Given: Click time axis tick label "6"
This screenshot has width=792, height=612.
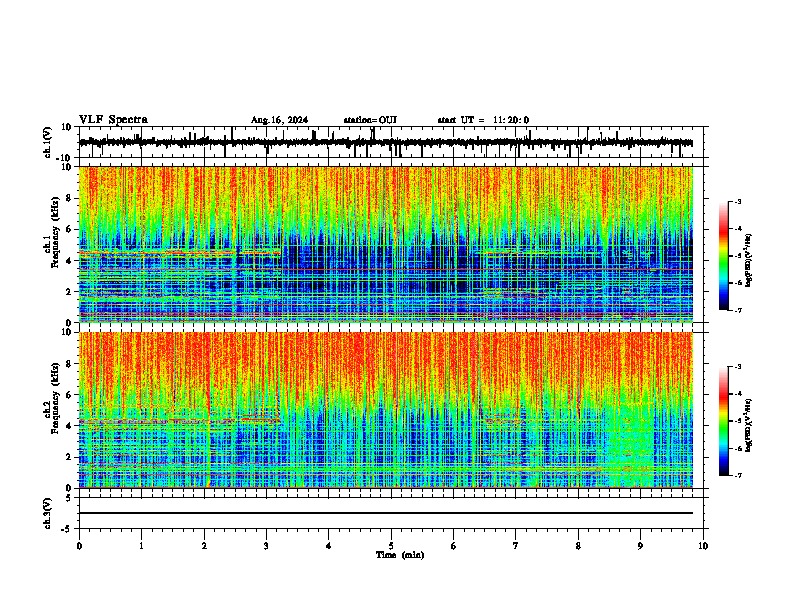Looking at the screenshot, I should pyautogui.click(x=454, y=546).
